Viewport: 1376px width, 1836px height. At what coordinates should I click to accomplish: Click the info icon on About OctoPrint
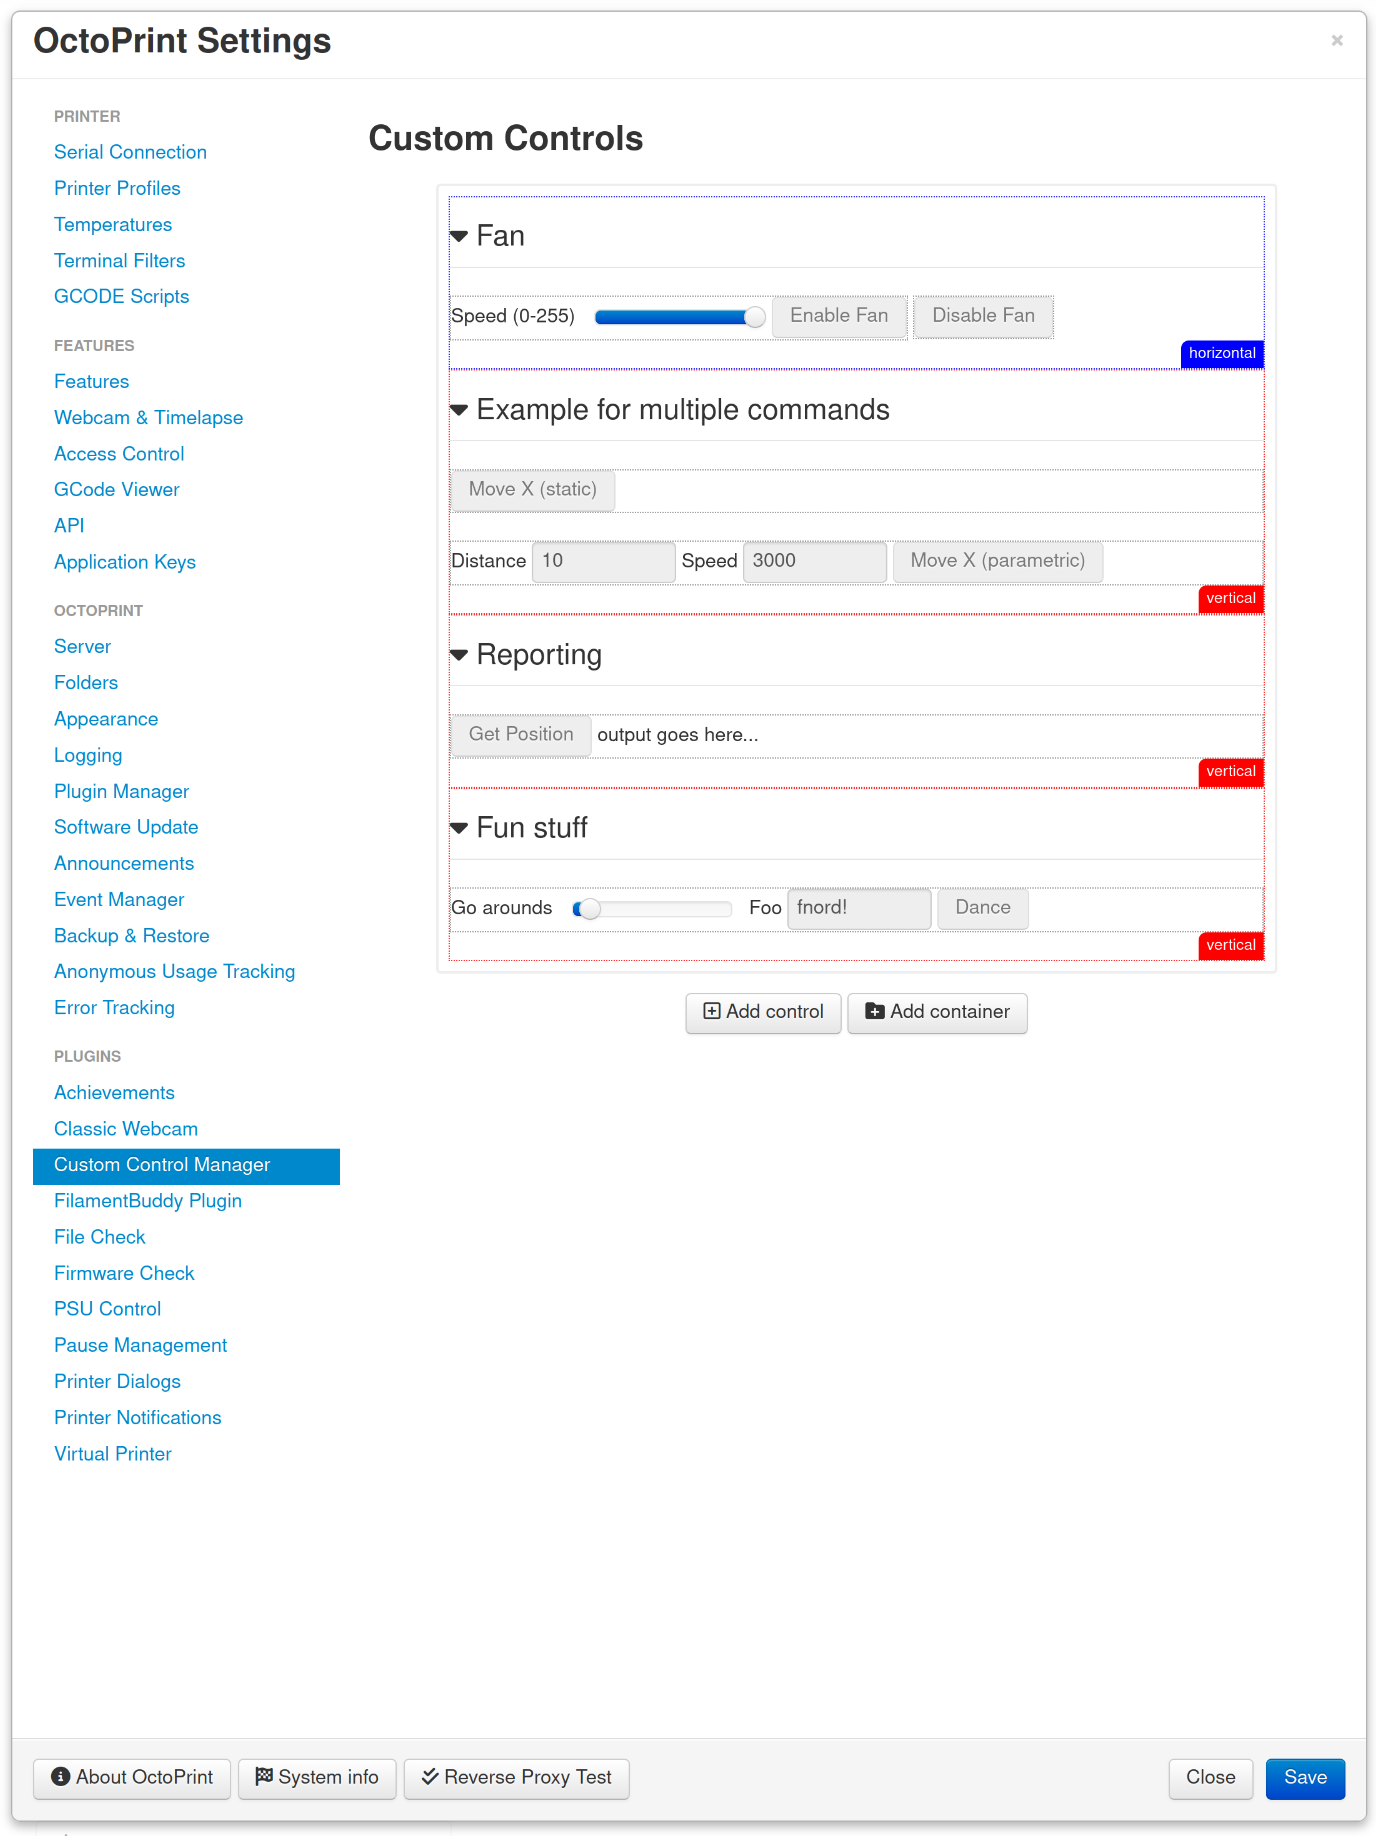pyautogui.click(x=61, y=1776)
